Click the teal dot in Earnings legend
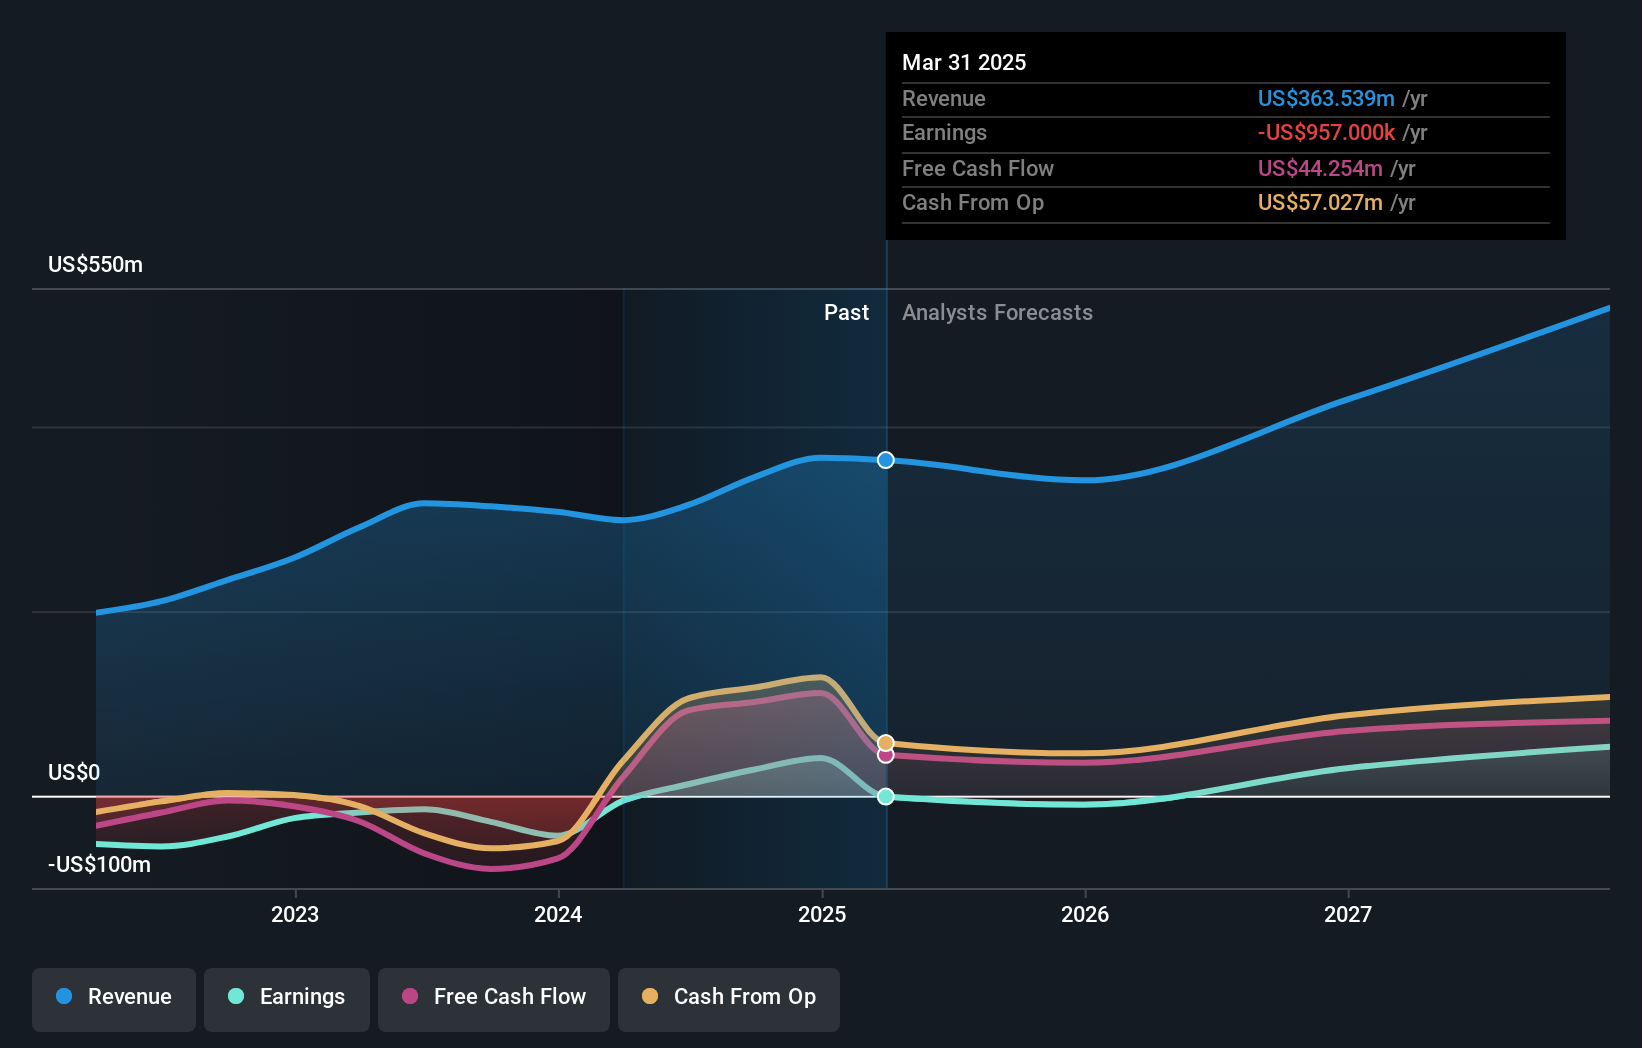This screenshot has height=1048, width=1642. [236, 996]
